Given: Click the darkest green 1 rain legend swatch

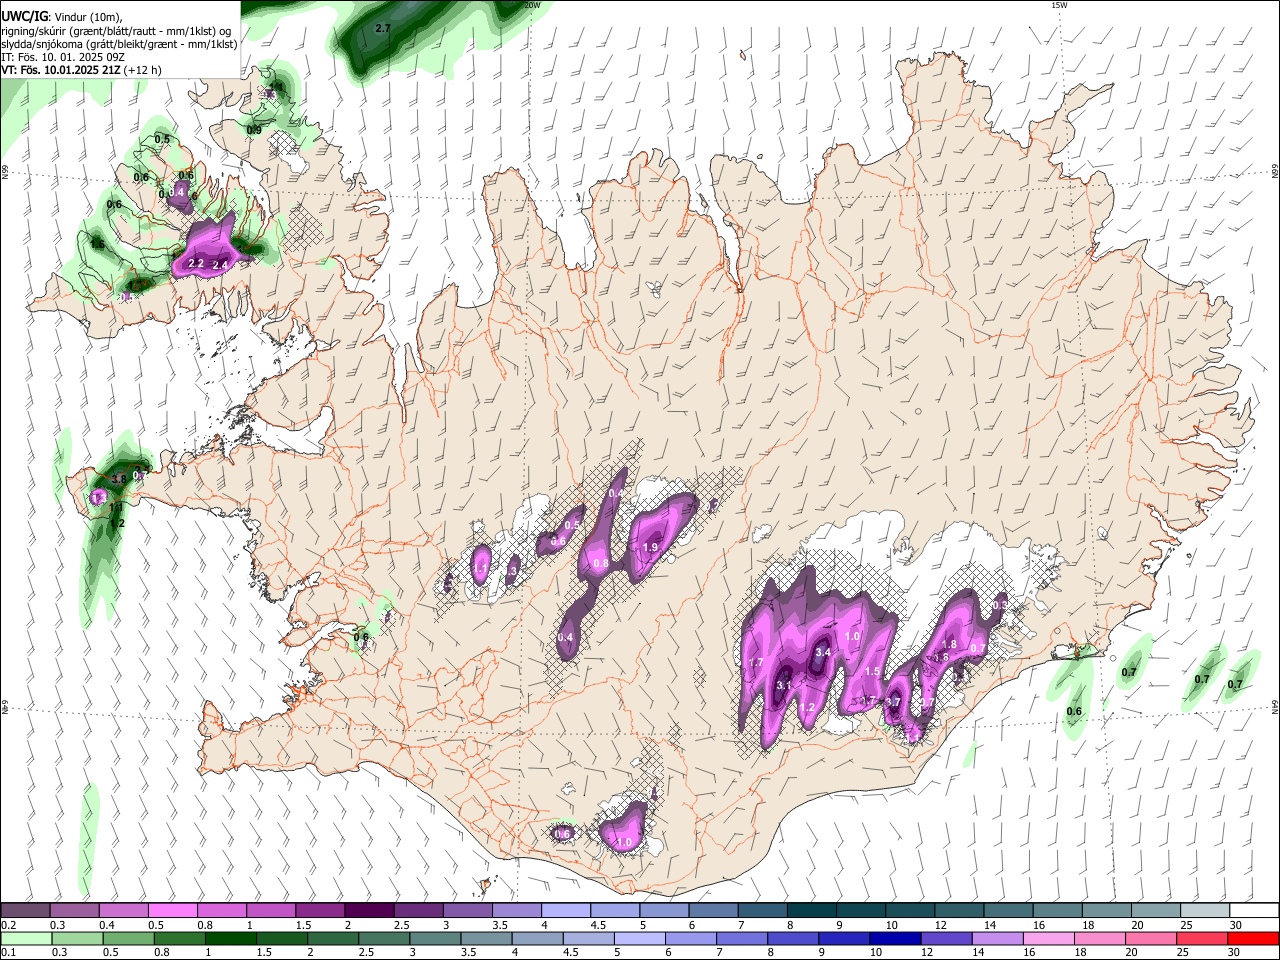Looking at the screenshot, I should tap(230, 938).
